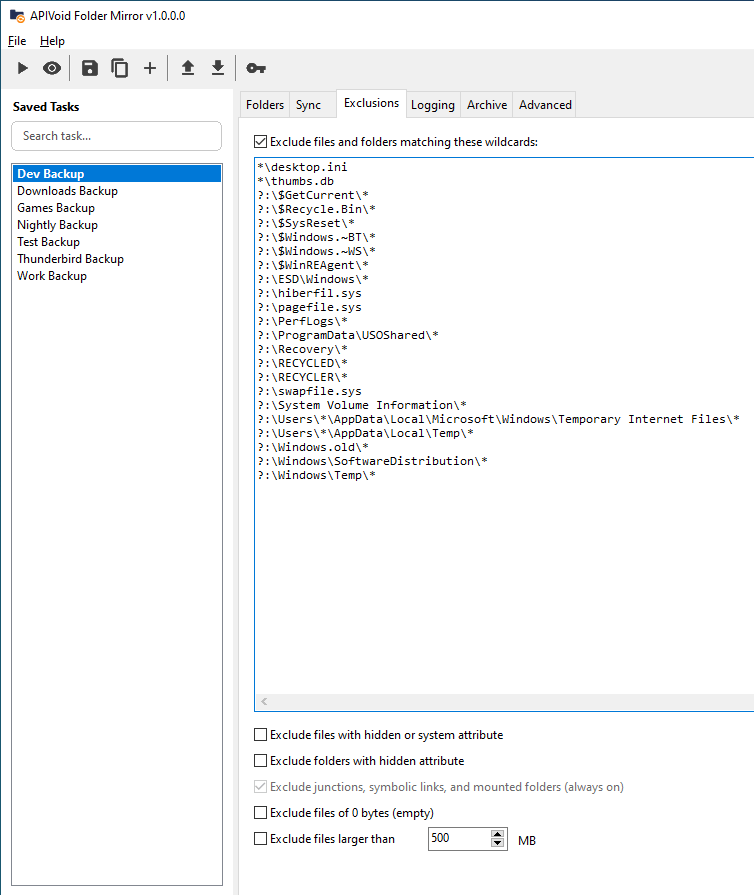Duplicate task with the copy icon
The image size is (754, 895).
pyautogui.click(x=119, y=68)
